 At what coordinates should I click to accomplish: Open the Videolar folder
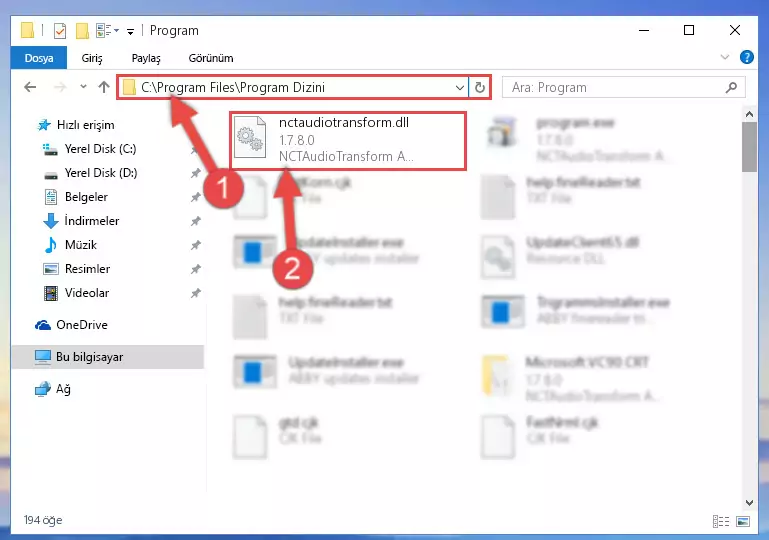pos(87,293)
